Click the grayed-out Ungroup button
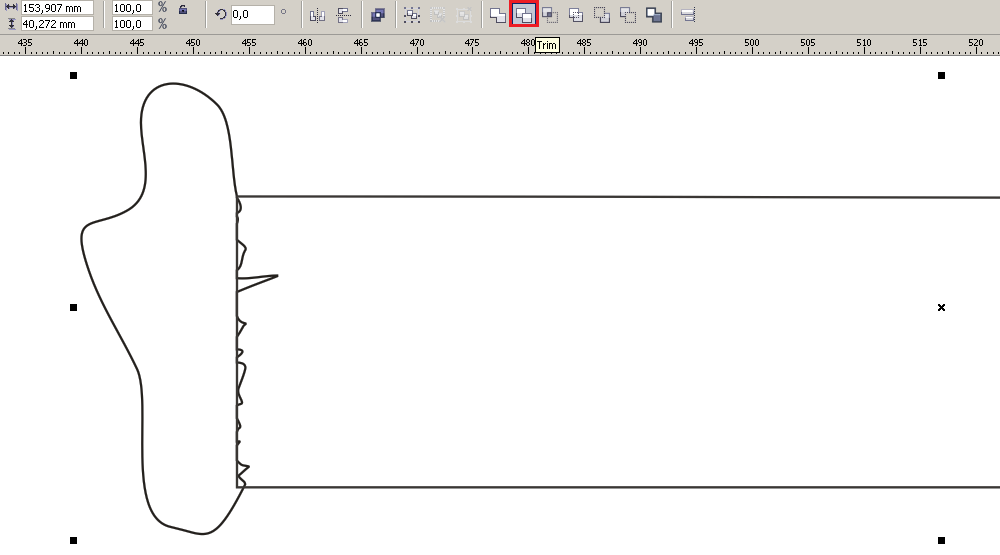1000x555 pixels. tap(438, 15)
